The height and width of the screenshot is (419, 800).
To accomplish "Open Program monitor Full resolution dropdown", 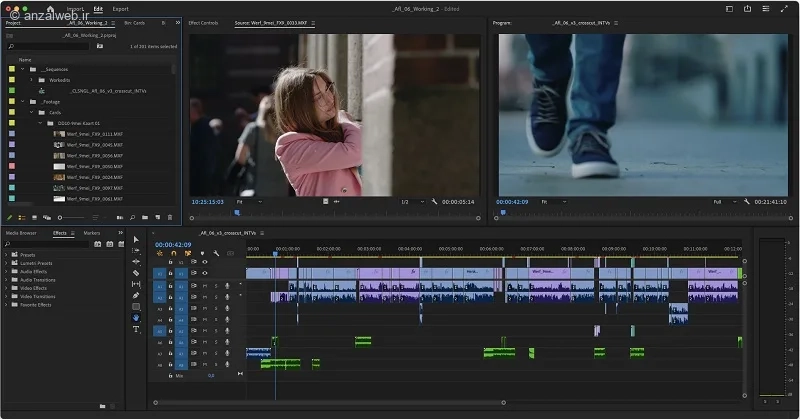I will point(725,202).
